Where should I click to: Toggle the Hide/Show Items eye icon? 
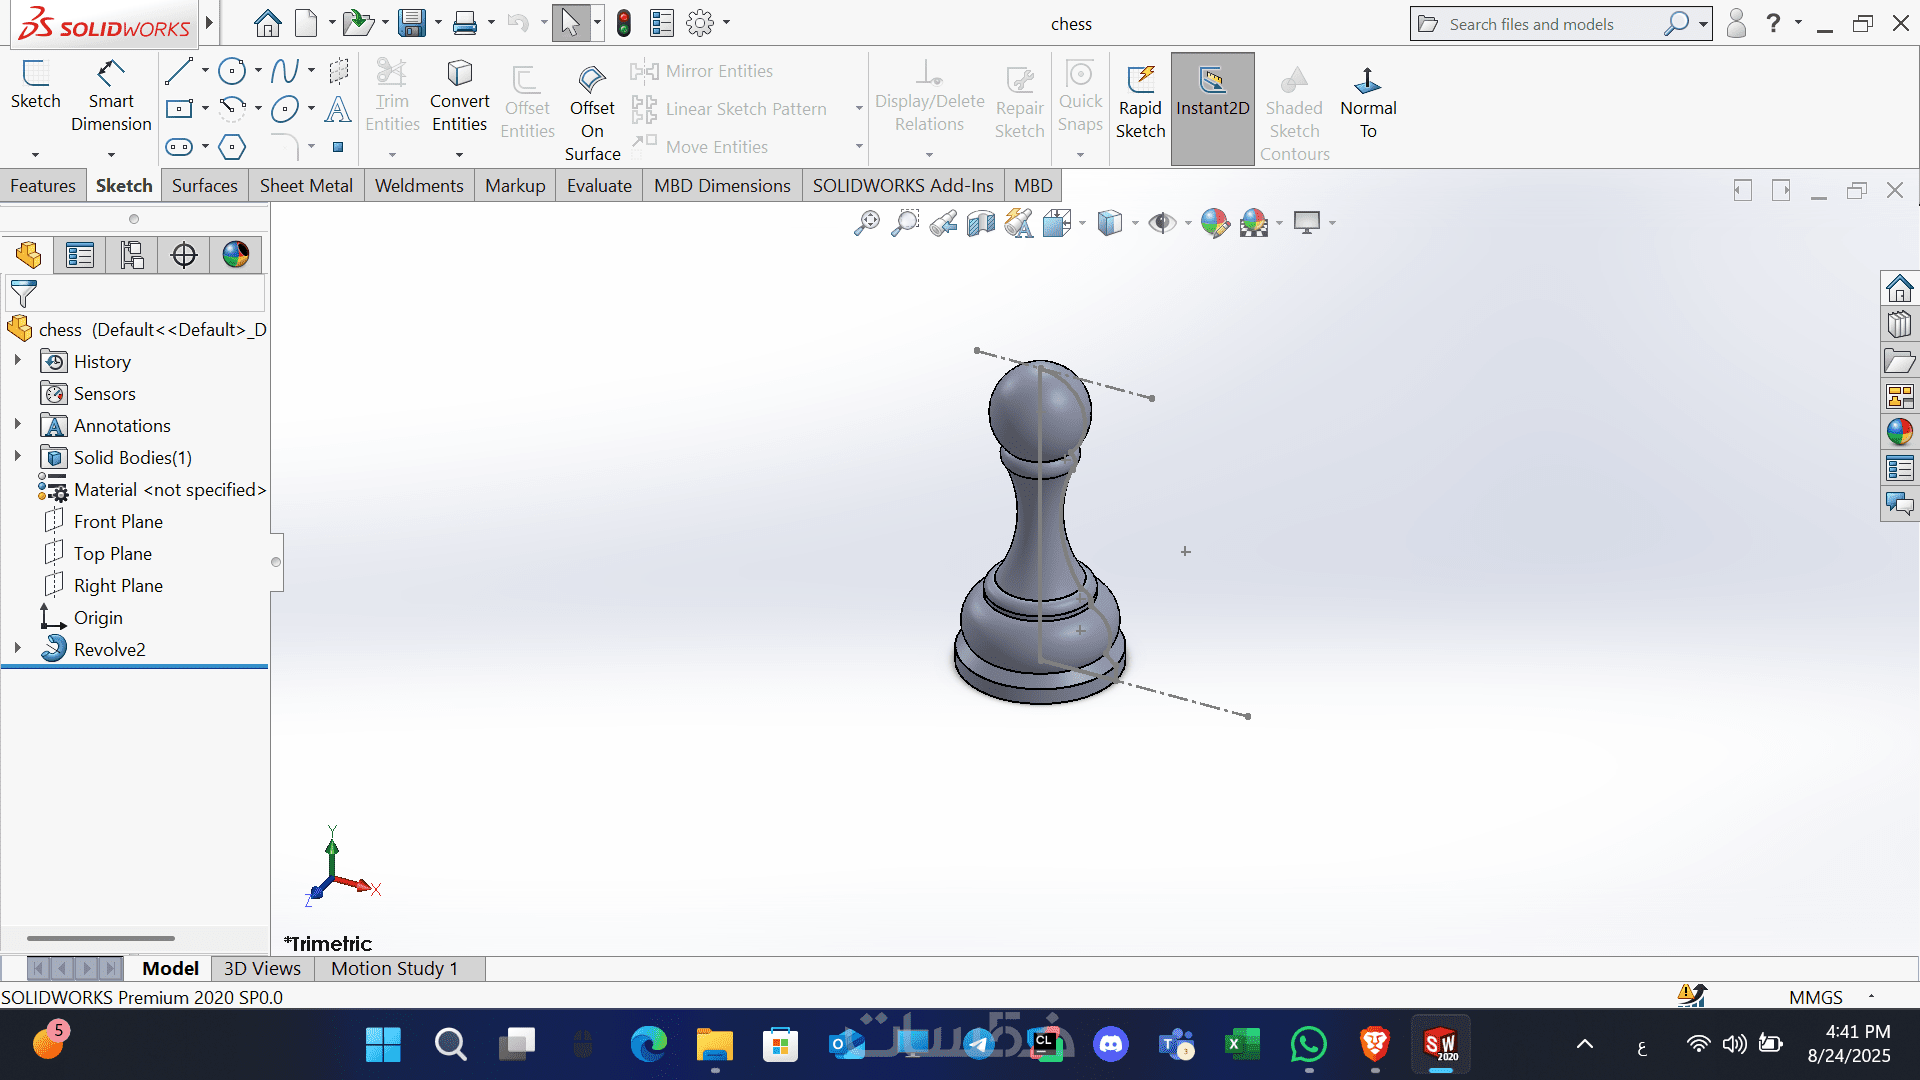(x=1161, y=222)
